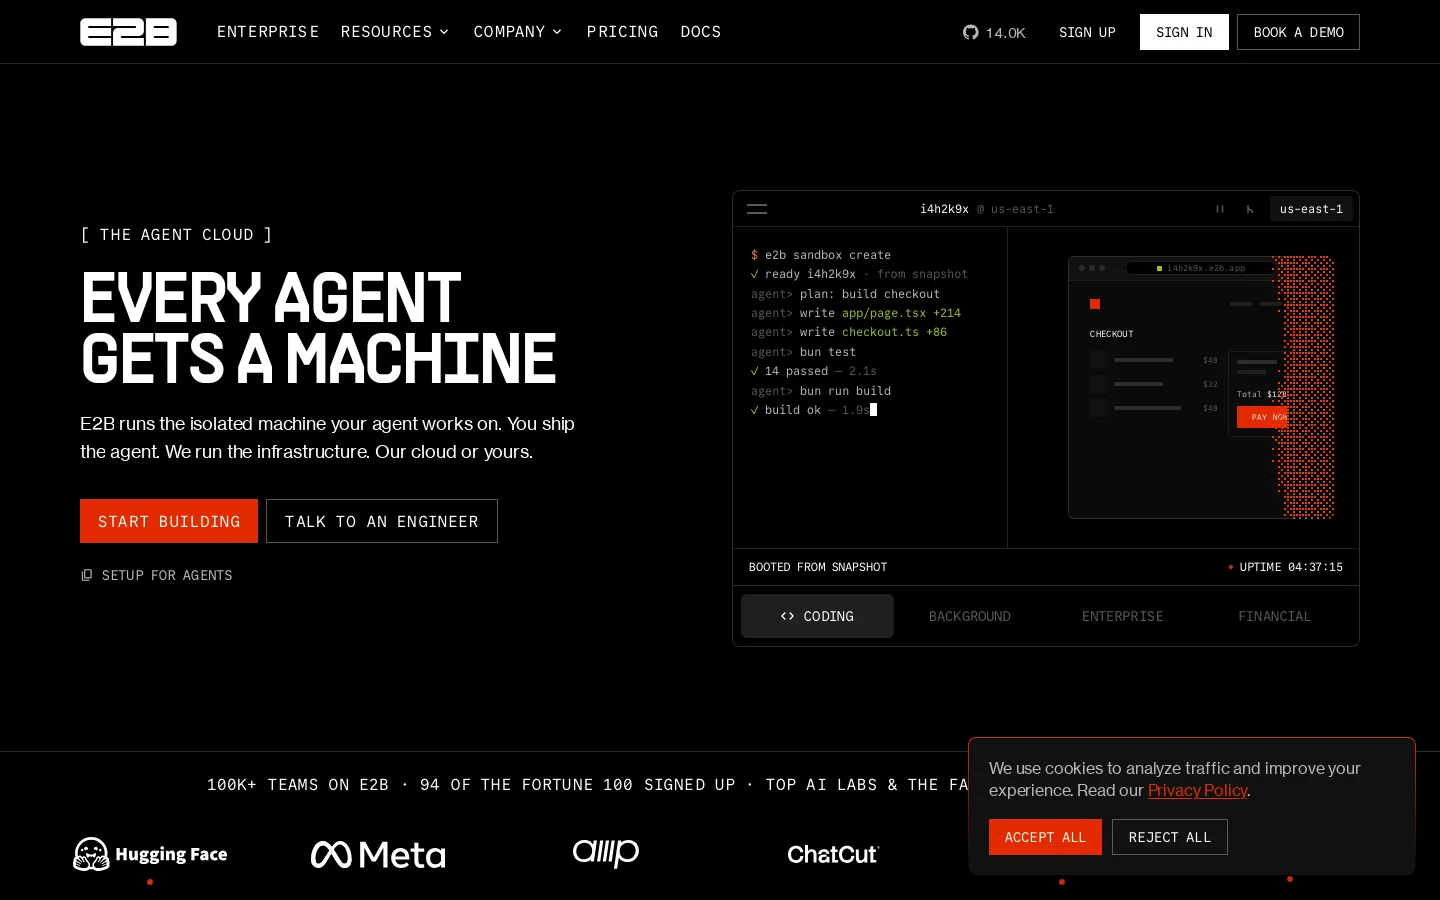The height and width of the screenshot is (900, 1440).
Task: Open the Docs page
Action: 701,32
